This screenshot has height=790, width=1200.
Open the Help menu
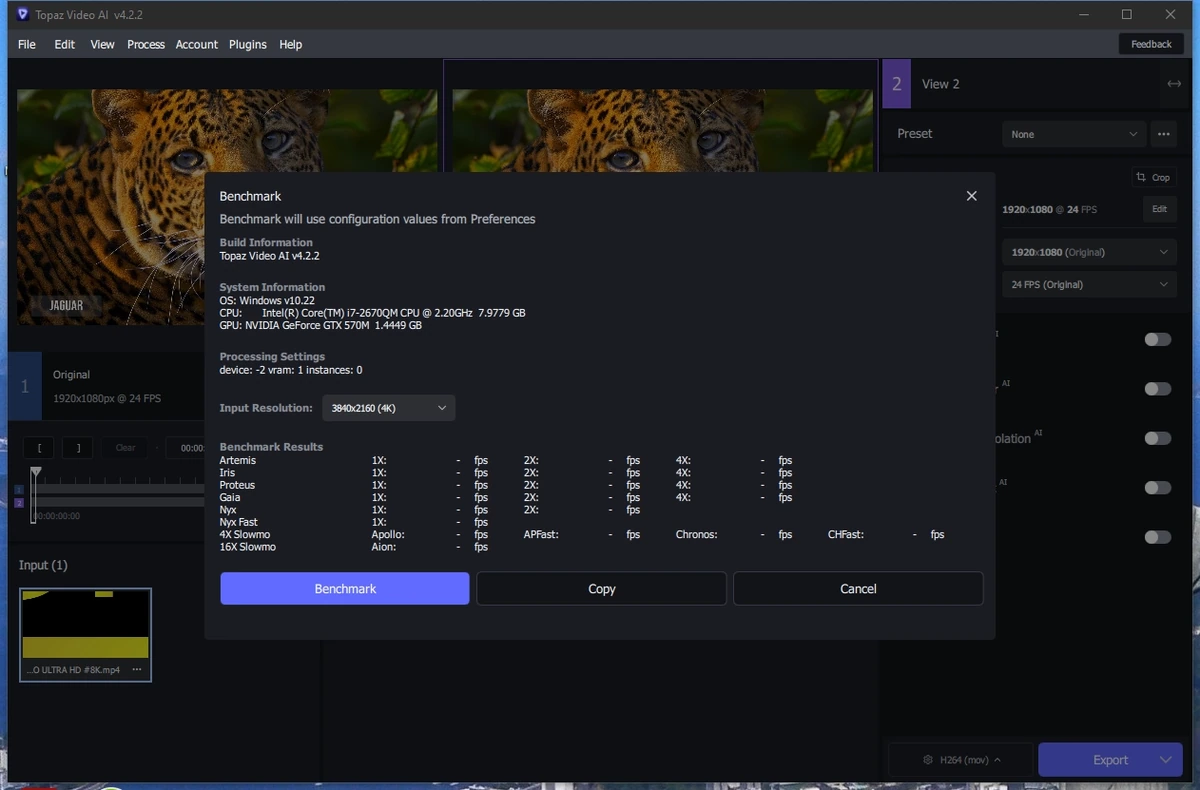tap(291, 44)
